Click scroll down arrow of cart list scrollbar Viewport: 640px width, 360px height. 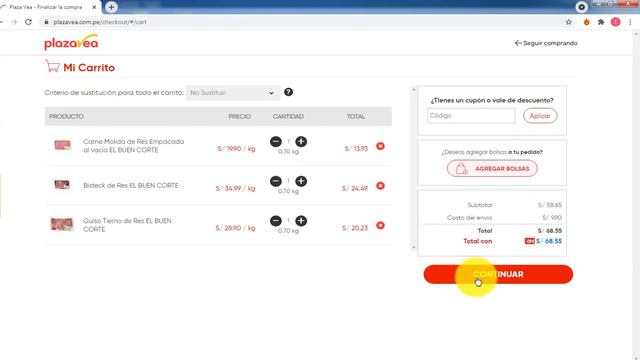(413, 247)
